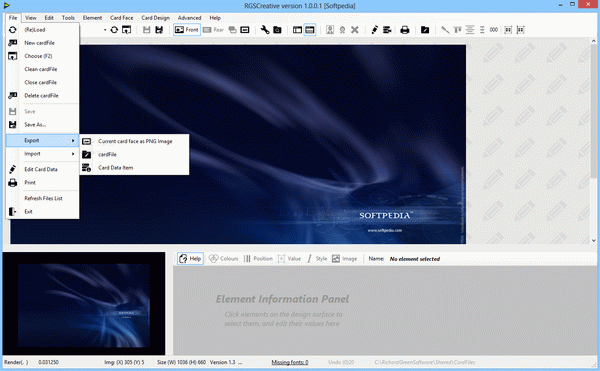Open the Value tab

tap(289, 259)
